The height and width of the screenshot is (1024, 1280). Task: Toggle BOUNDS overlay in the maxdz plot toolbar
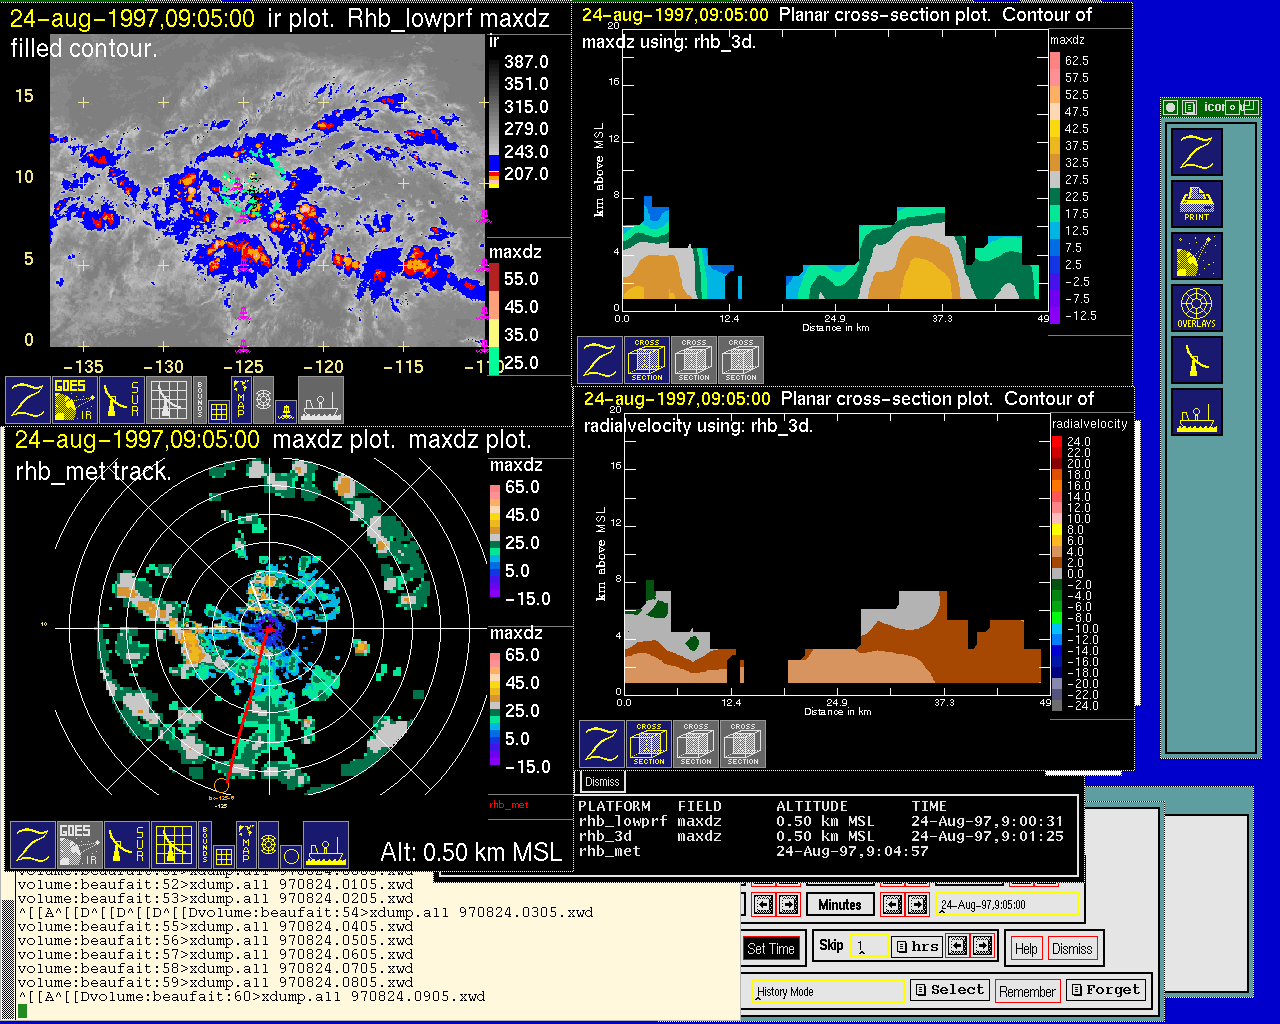click(x=205, y=845)
